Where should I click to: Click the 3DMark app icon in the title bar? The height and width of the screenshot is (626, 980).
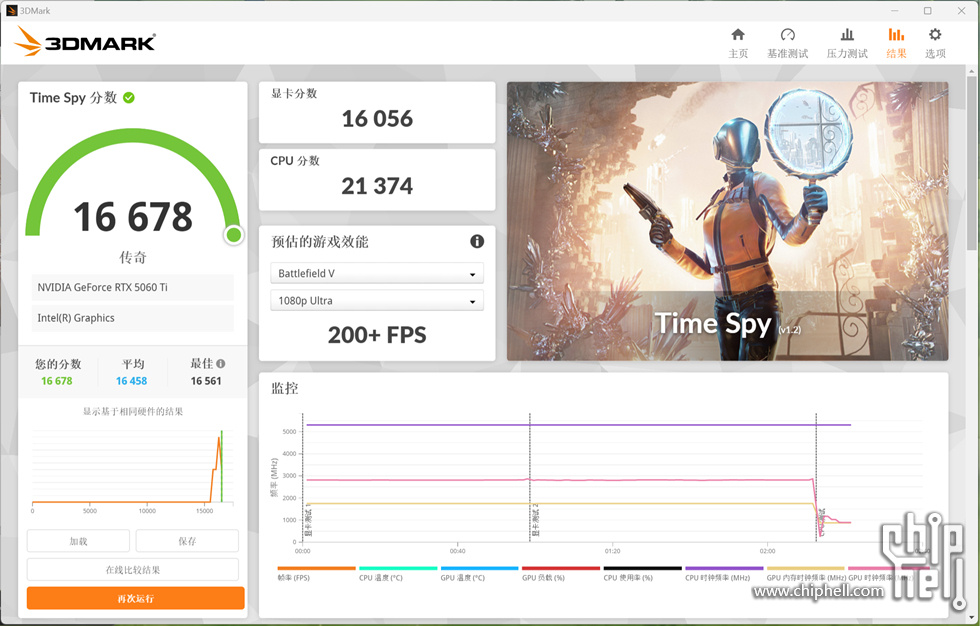(x=11, y=11)
